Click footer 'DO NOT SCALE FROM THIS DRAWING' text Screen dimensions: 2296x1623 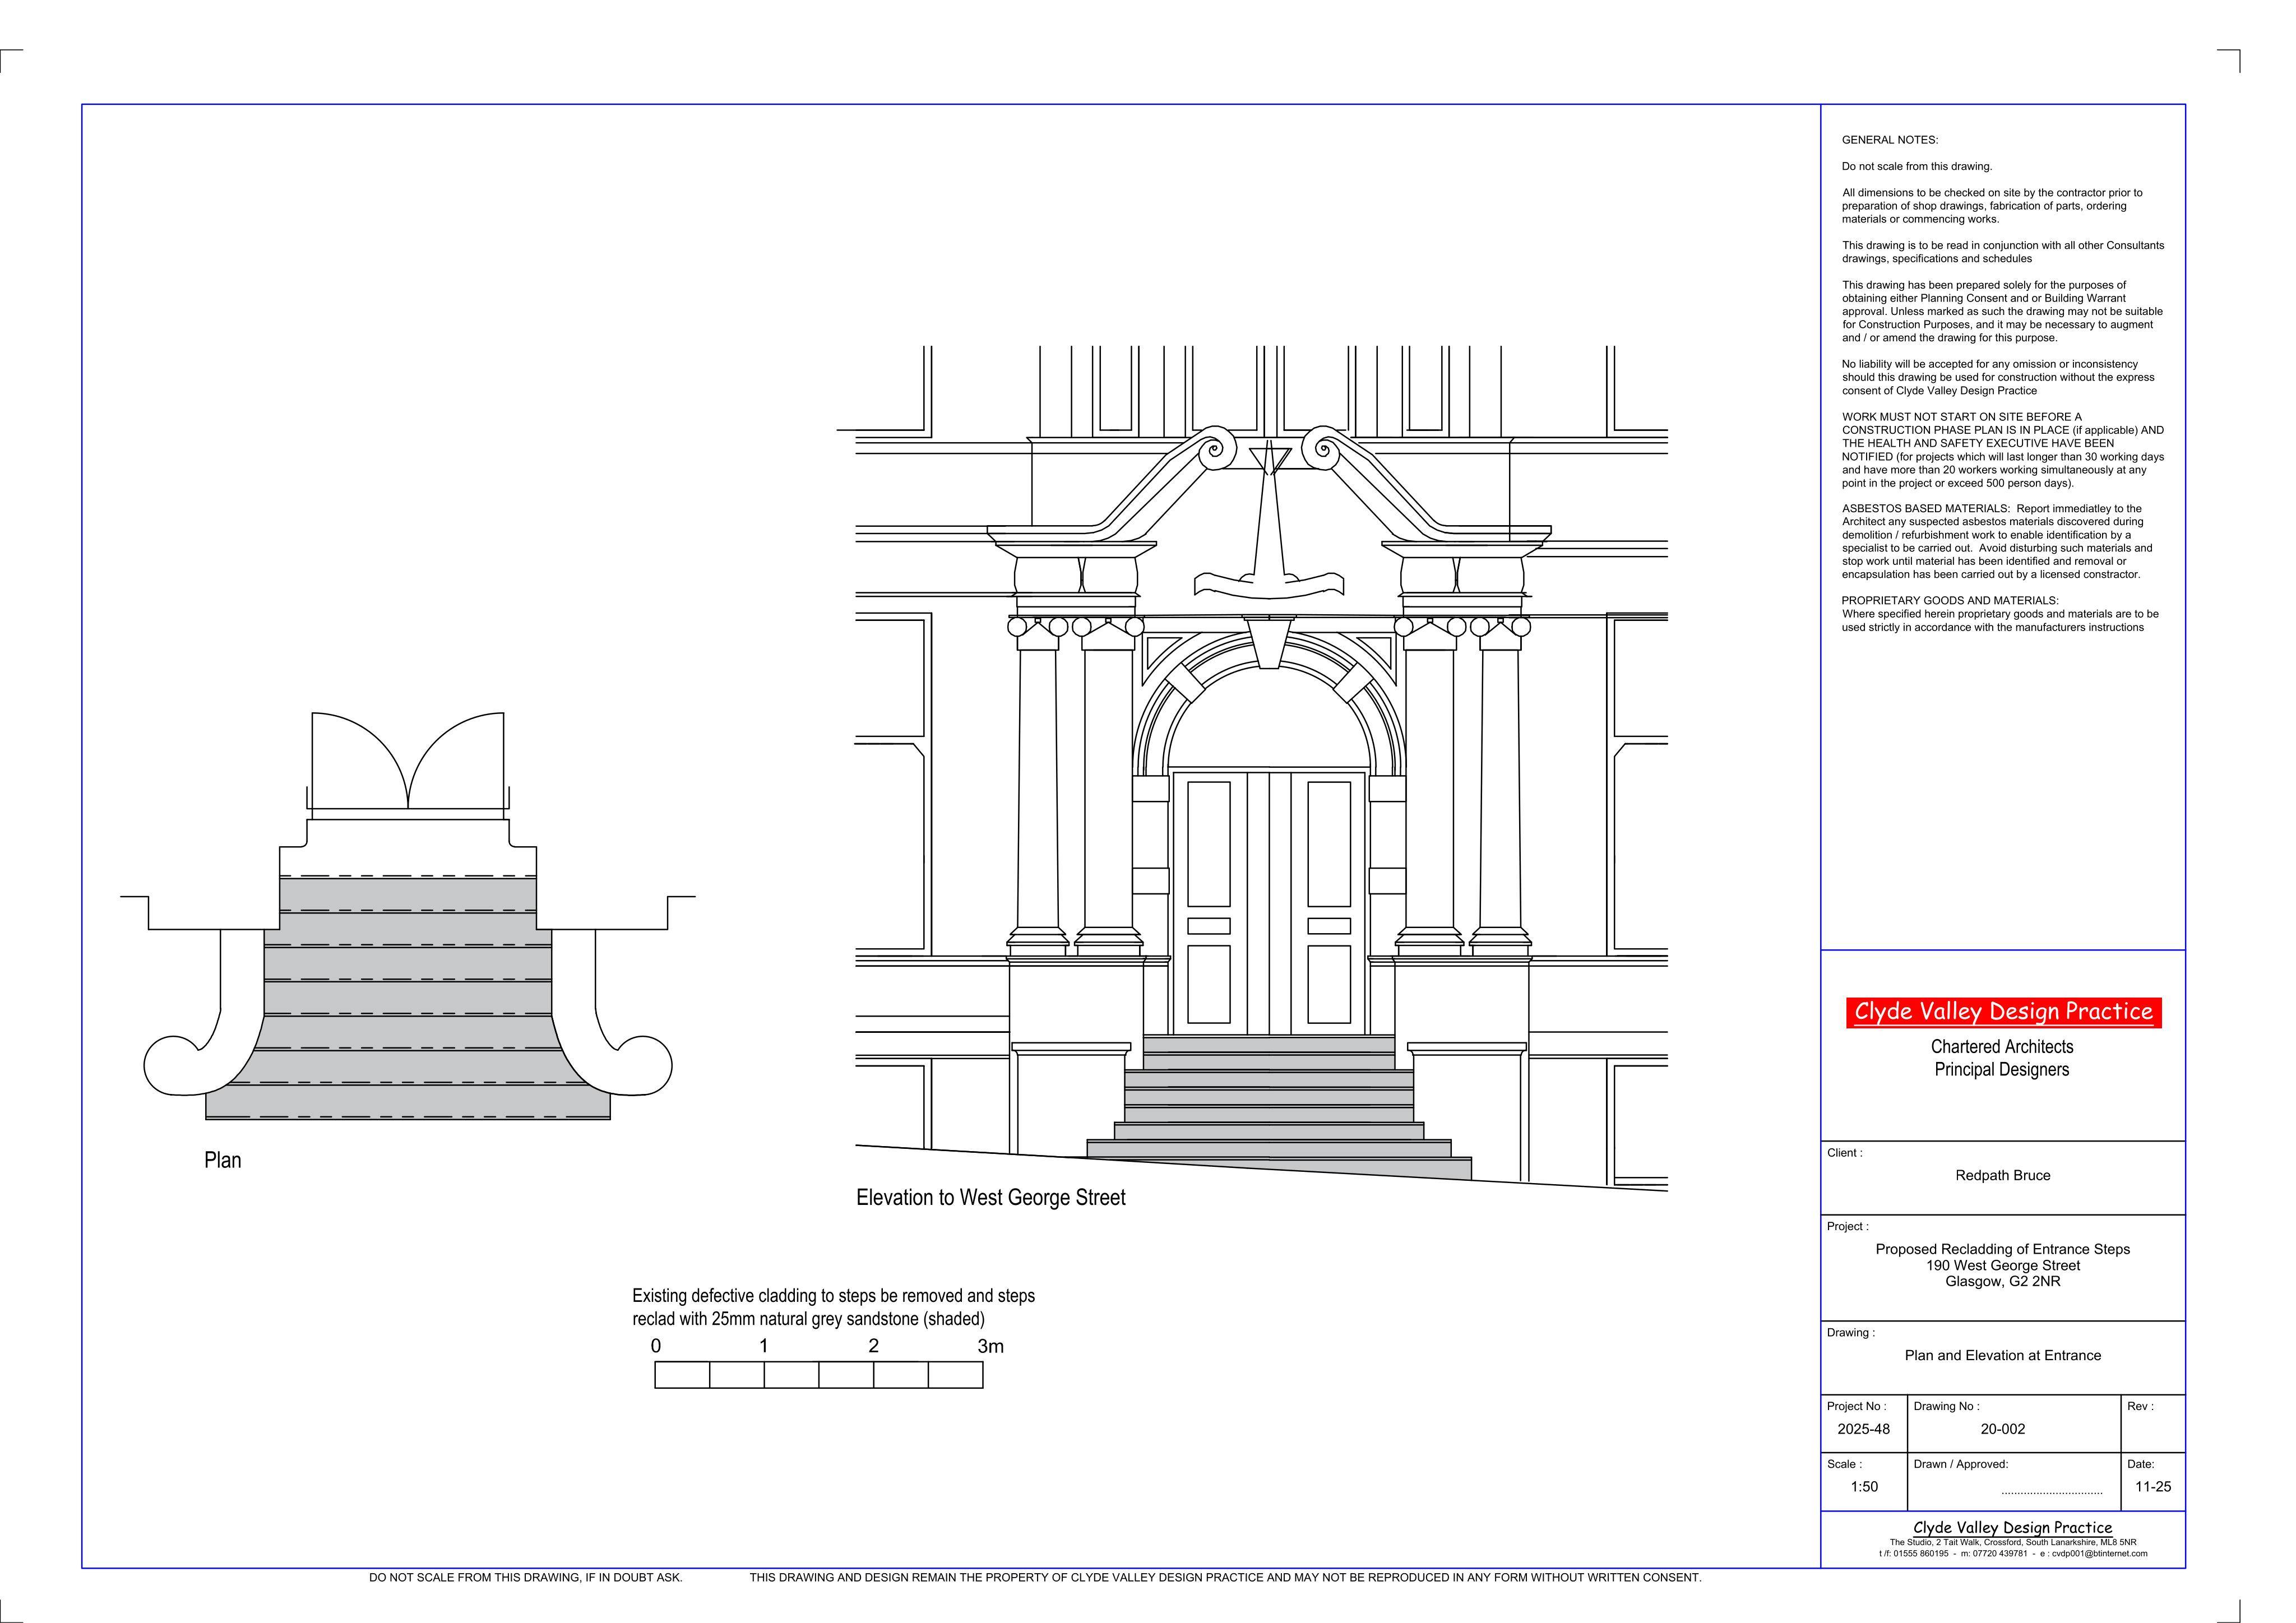pos(526,1577)
